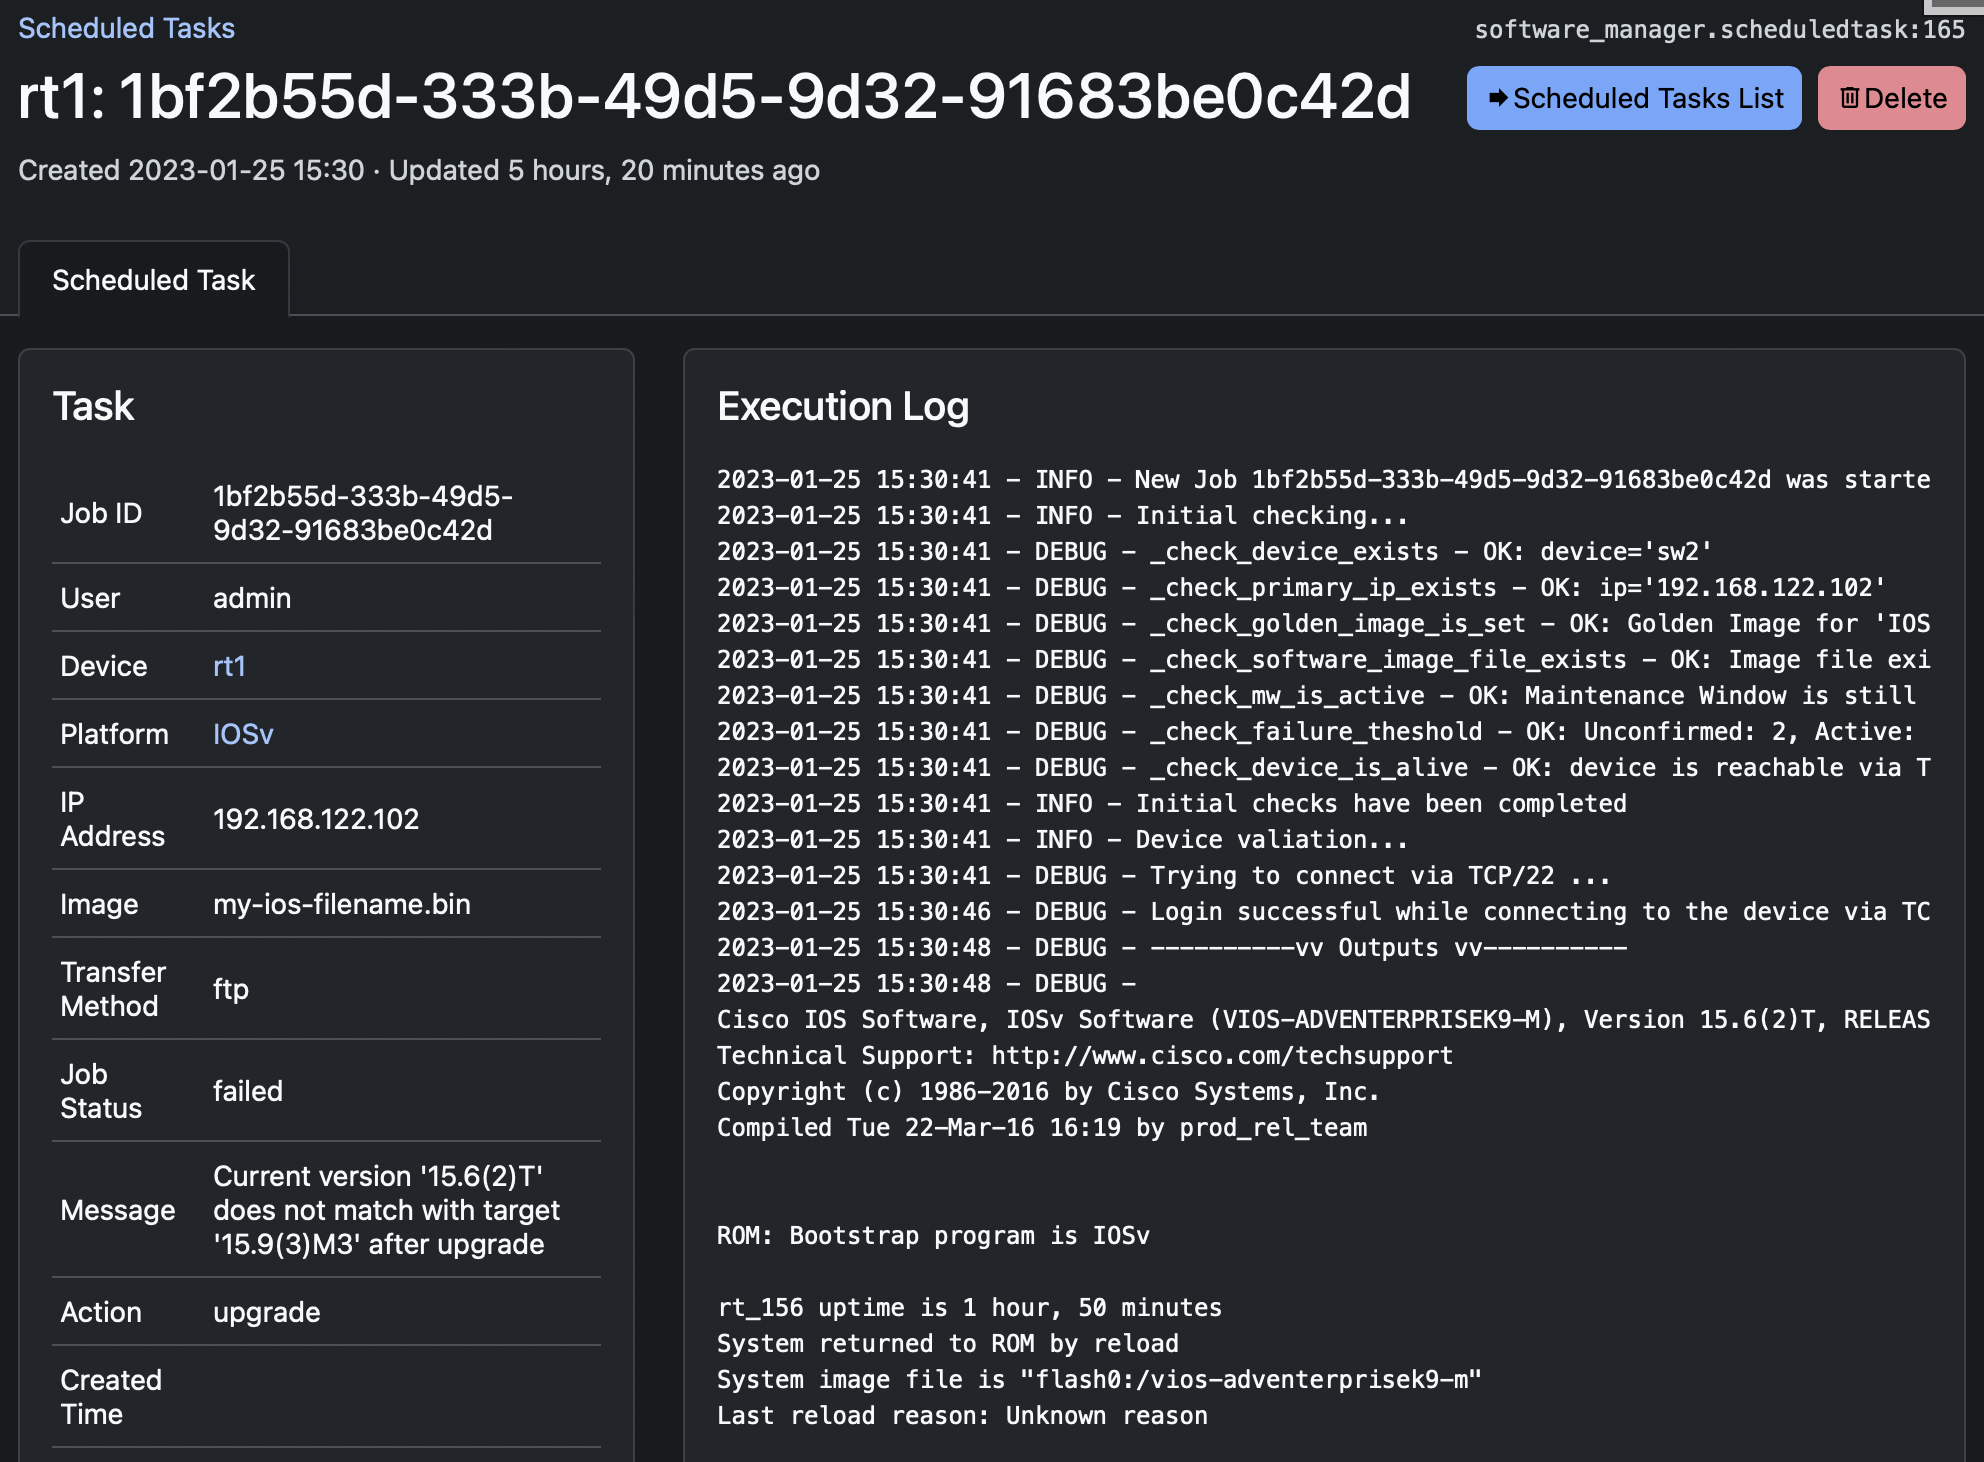Click the 'Last reload reason: Unknown reason' line
The image size is (1984, 1462).
pyautogui.click(x=962, y=1416)
